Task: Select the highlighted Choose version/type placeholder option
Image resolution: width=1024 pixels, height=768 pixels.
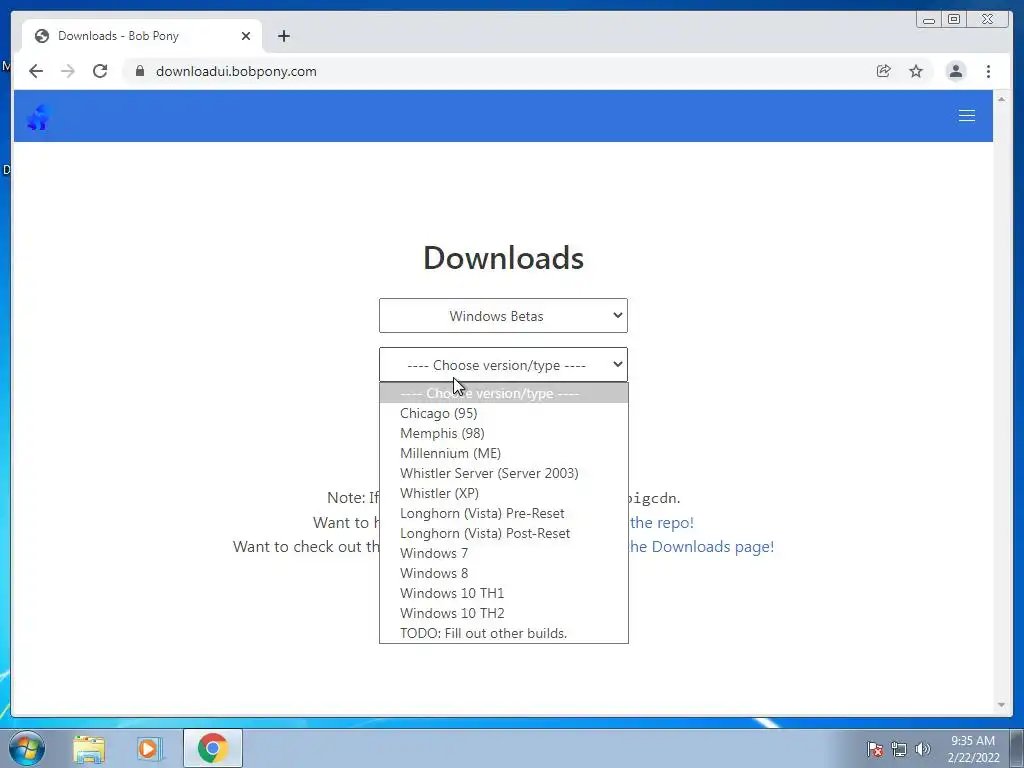Action: (504, 393)
